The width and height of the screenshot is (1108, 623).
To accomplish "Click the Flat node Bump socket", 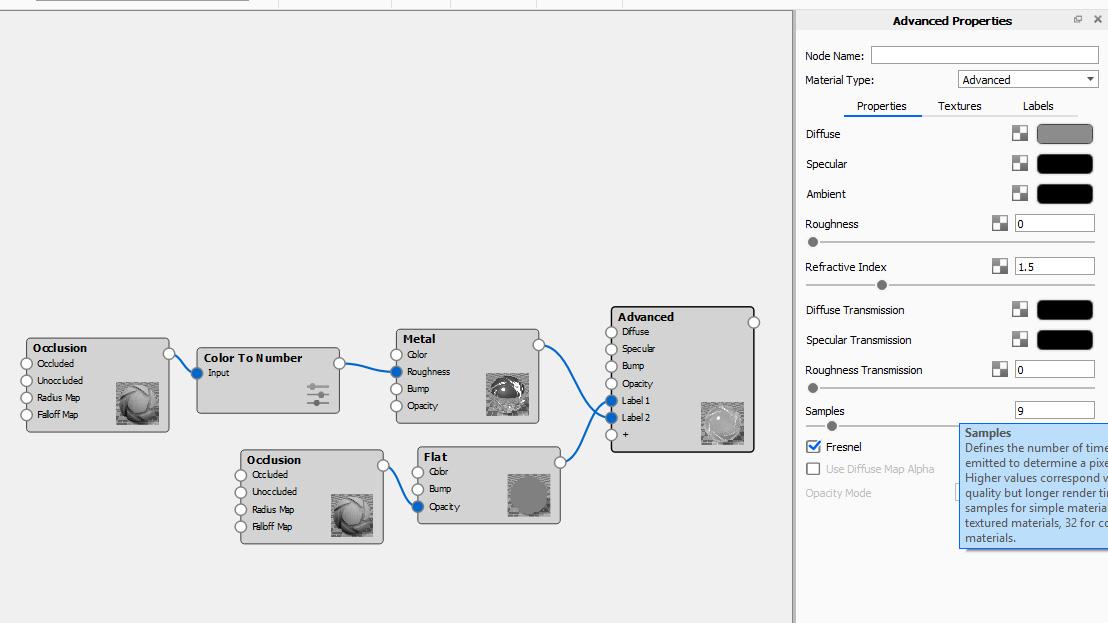I will tap(418, 489).
